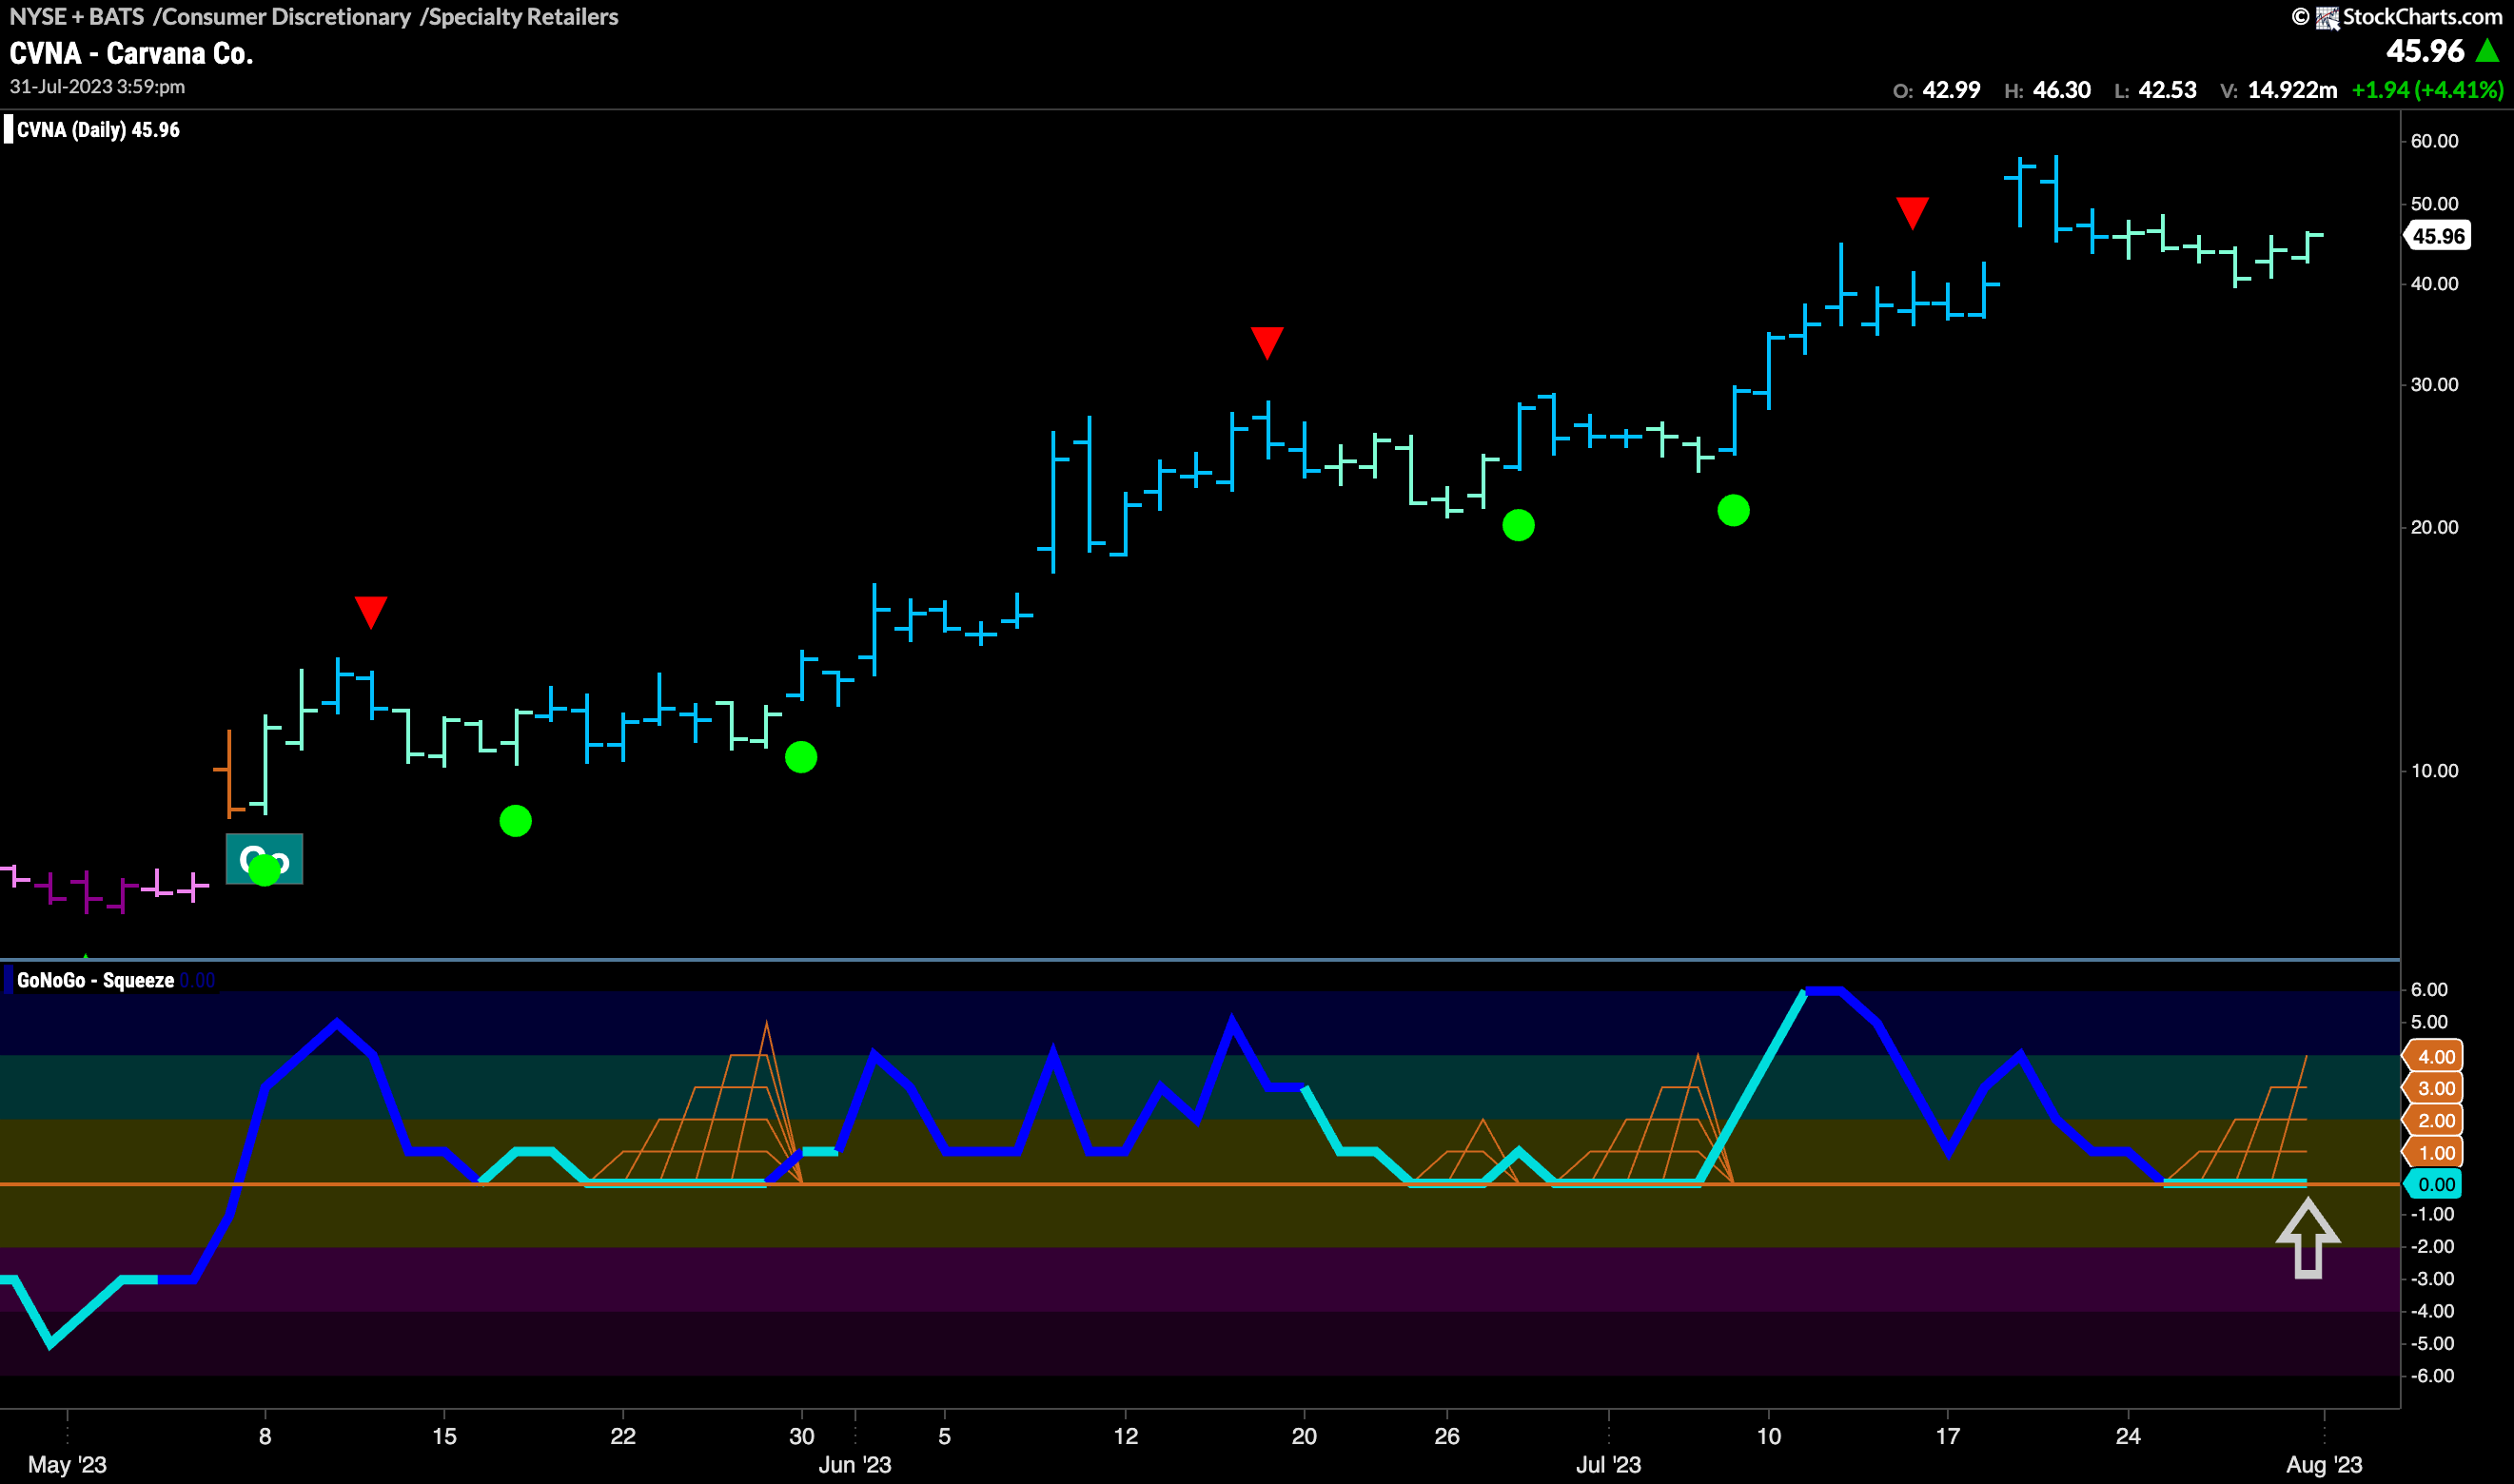Click the StockCharts.com copyright text
2514x1484 pixels.
tap(2422, 17)
